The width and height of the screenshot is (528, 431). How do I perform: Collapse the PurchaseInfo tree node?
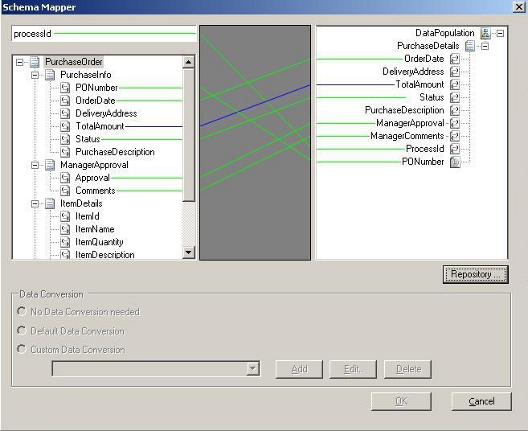[35, 75]
